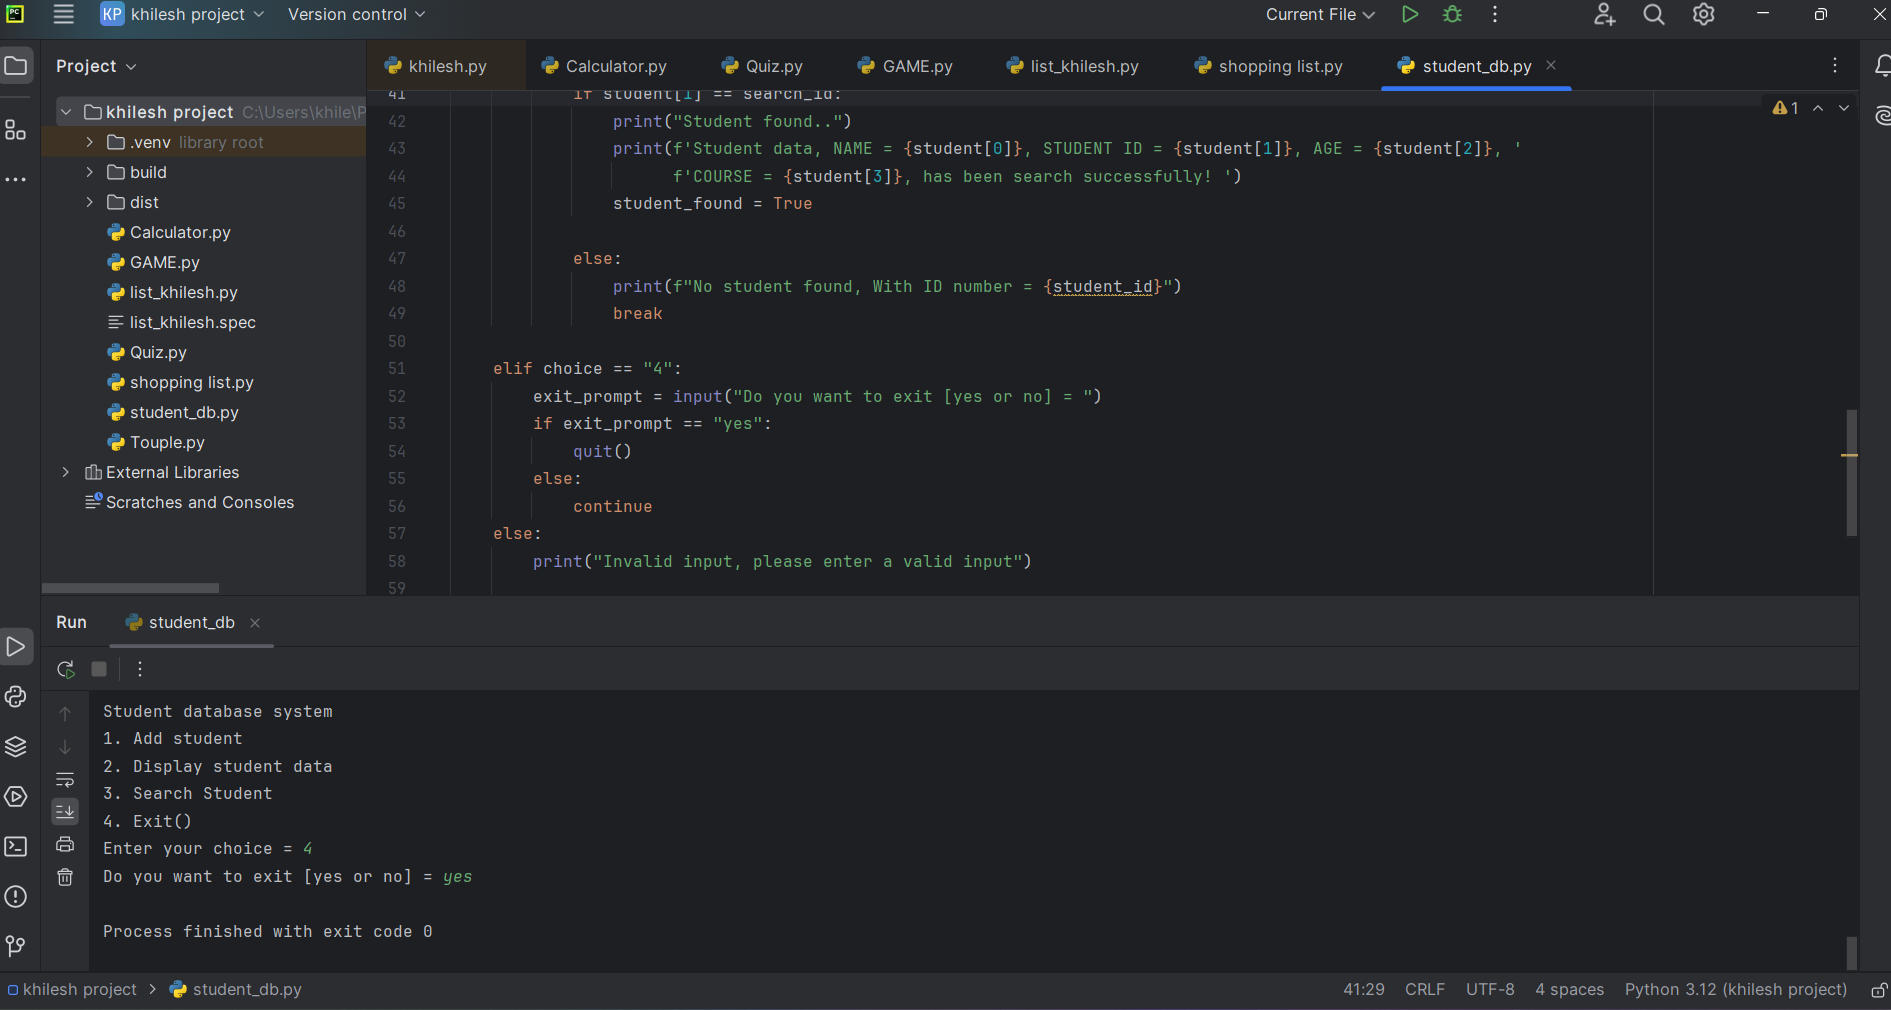Open Project view selector dropdown
This screenshot has height=1010, width=1891.
96,66
